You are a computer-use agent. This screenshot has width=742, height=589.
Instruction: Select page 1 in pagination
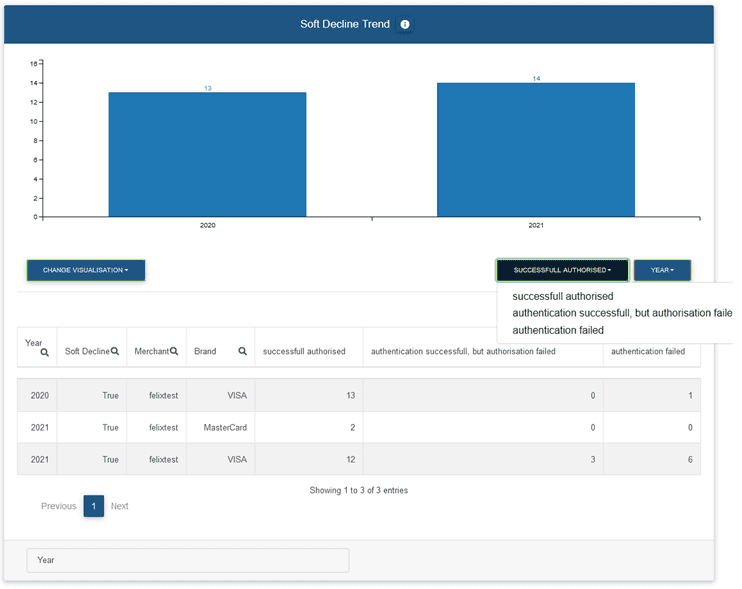coord(93,506)
